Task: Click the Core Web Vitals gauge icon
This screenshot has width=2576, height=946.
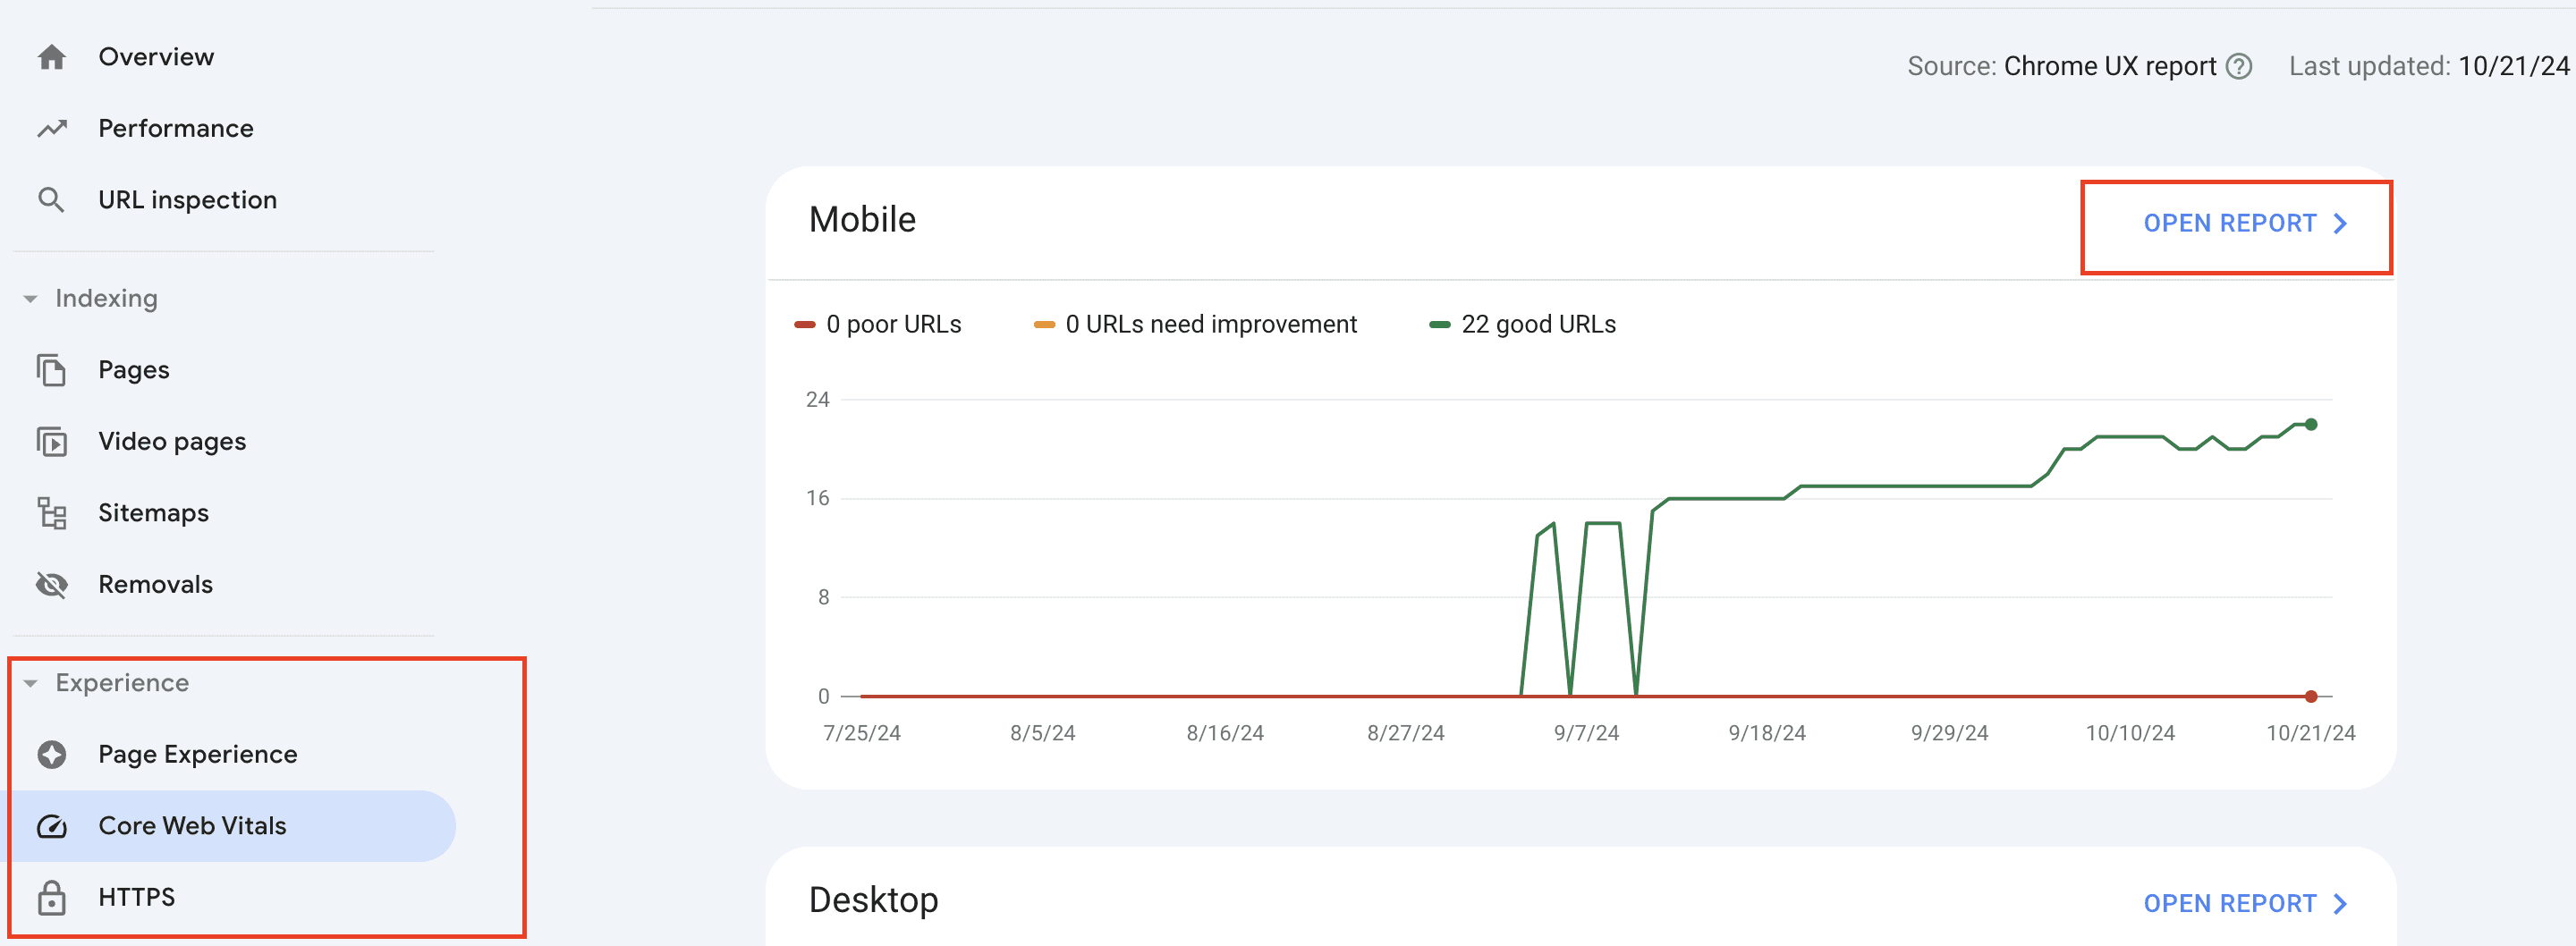Action: click(x=51, y=826)
